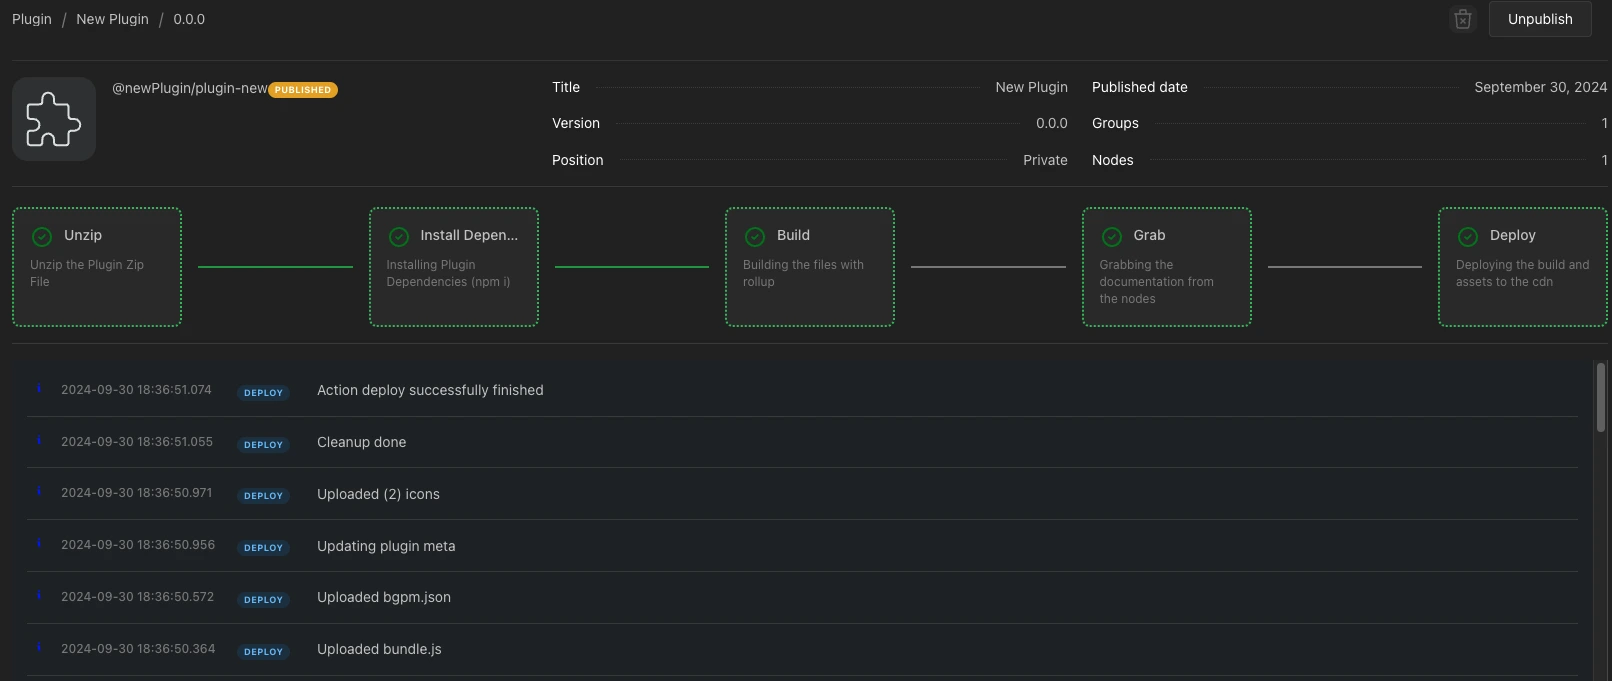Select the Unzip pipeline step card
Image resolution: width=1612 pixels, height=681 pixels.
[97, 267]
